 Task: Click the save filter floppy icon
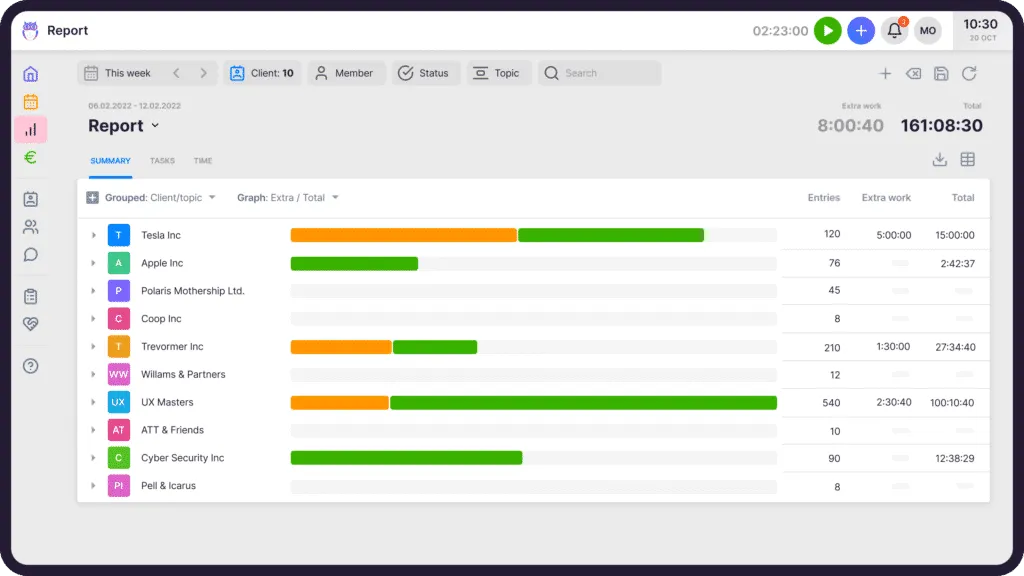point(941,73)
